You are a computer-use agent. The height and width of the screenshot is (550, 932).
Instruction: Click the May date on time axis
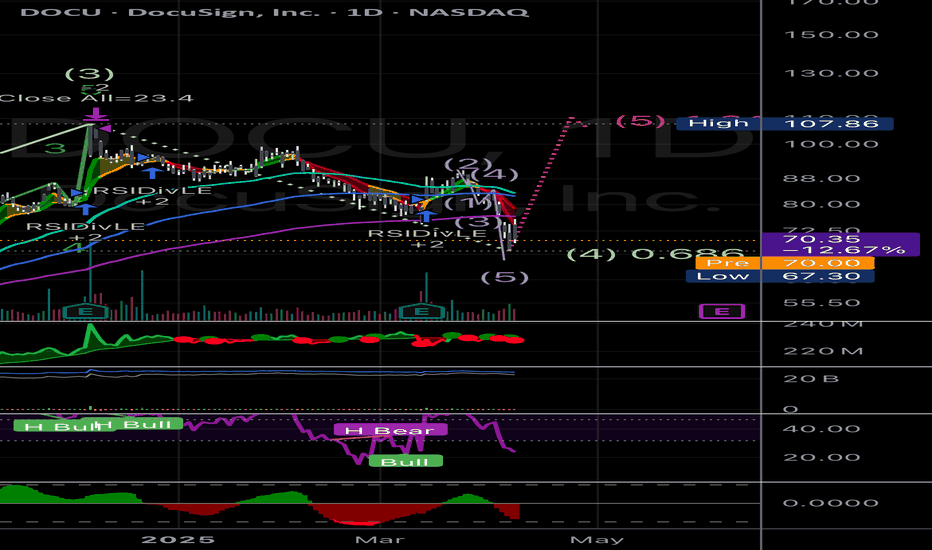[597, 539]
